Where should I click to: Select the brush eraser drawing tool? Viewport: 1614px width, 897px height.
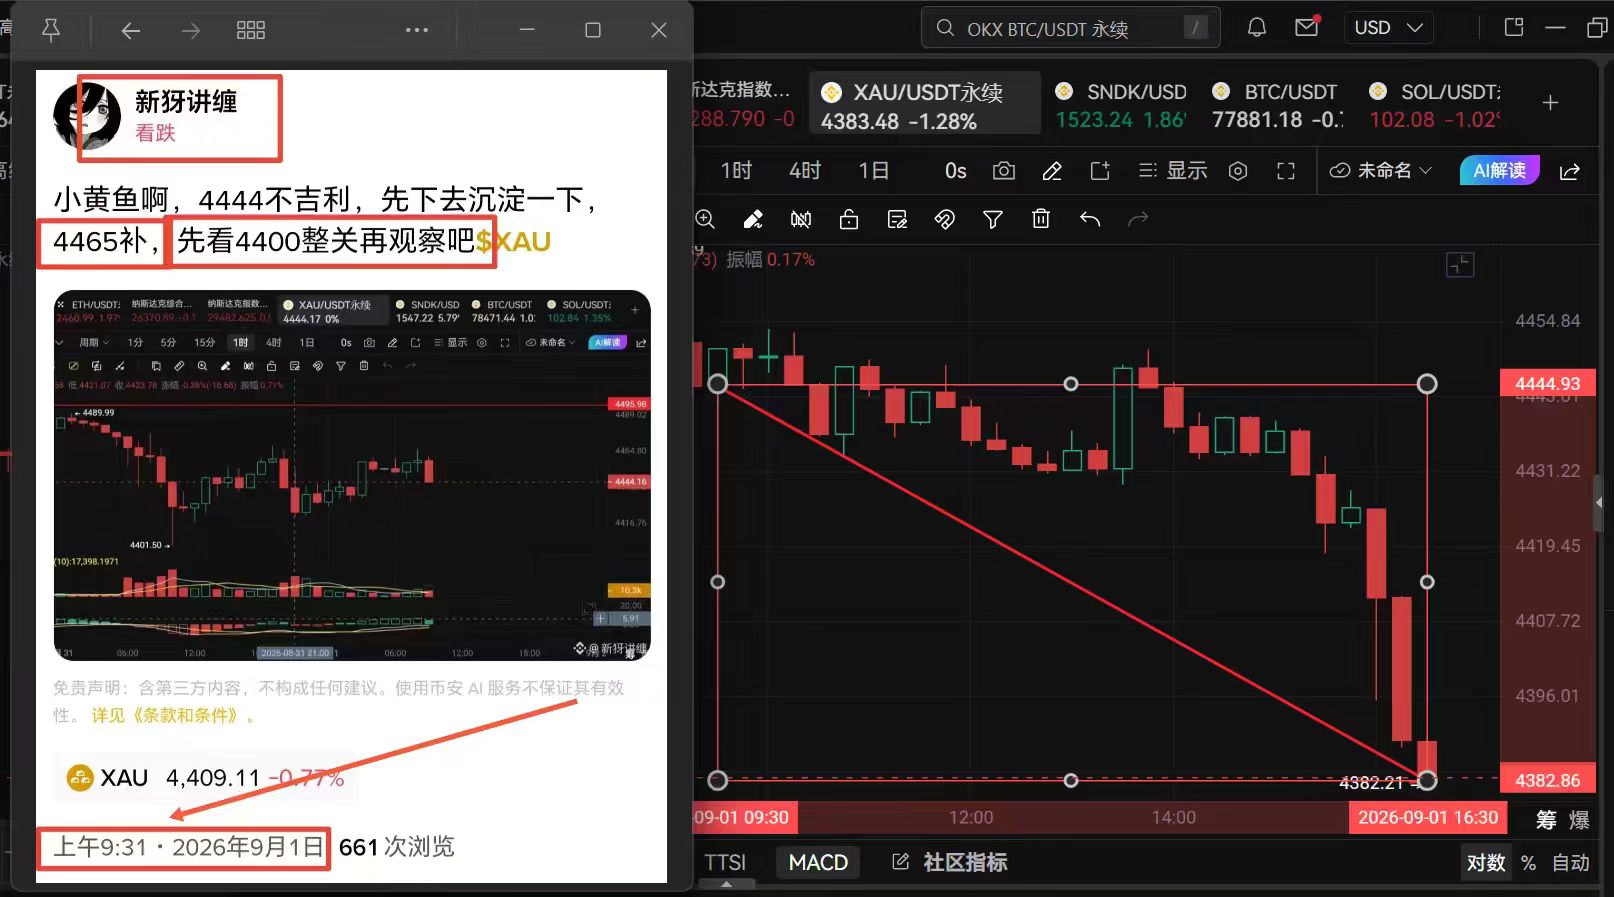(x=753, y=219)
